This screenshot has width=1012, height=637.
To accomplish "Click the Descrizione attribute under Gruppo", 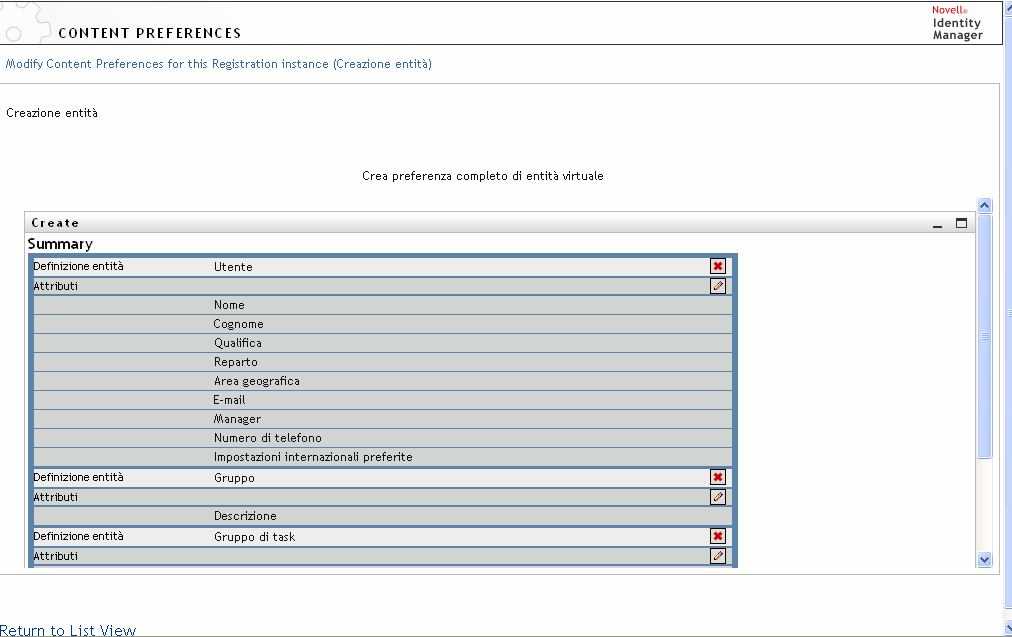I will [245, 516].
